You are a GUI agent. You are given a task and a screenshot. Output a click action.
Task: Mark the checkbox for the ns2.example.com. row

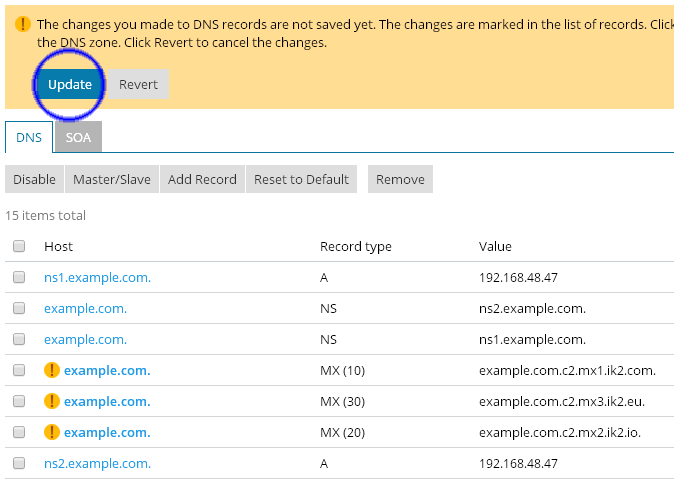pos(19,463)
